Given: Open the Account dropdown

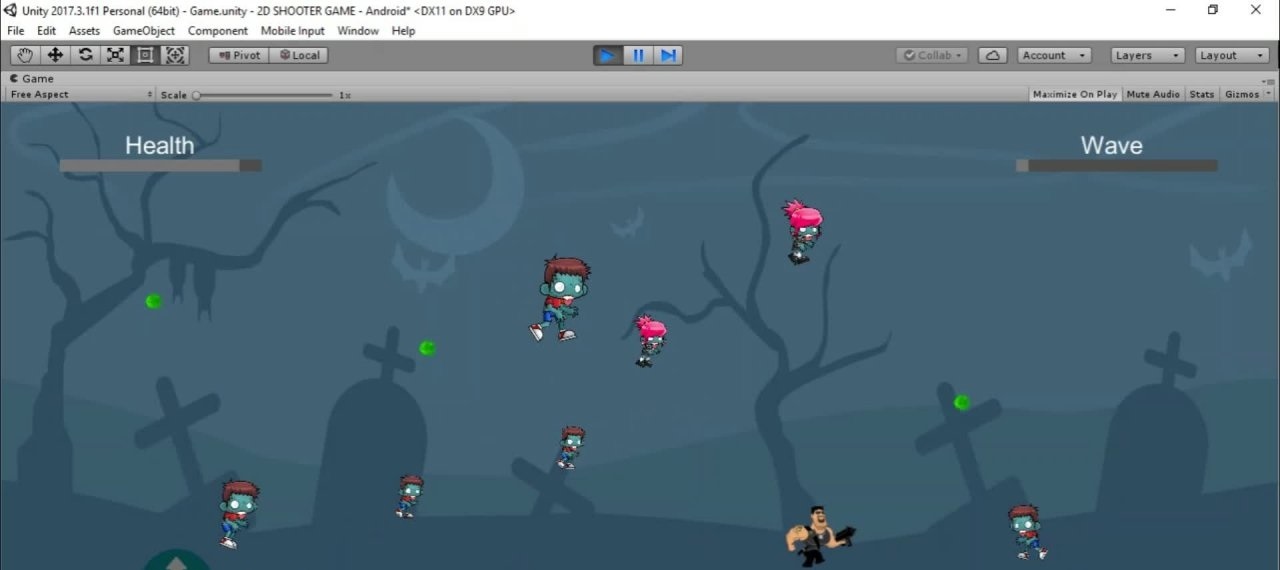Looking at the screenshot, I should tap(1054, 55).
